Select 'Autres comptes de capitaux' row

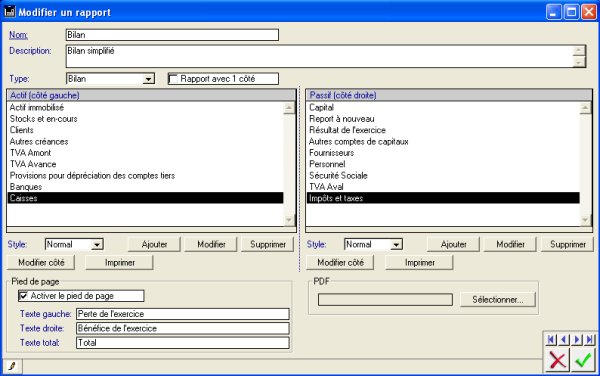(443, 142)
